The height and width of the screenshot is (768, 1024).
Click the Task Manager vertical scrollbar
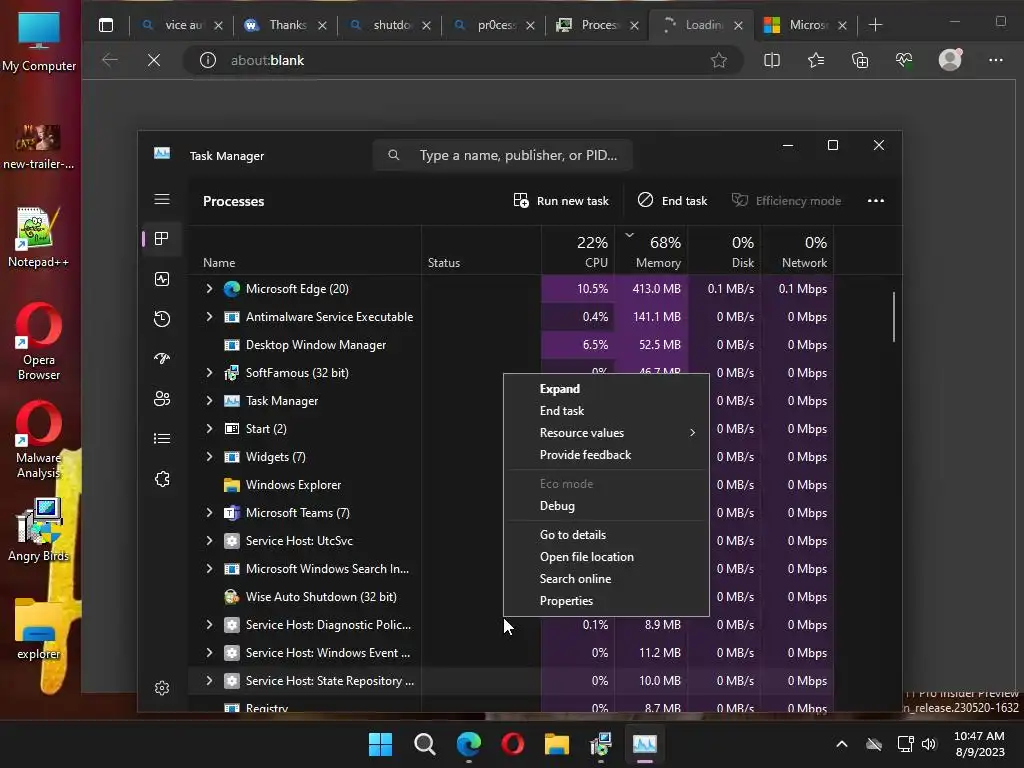pos(893,317)
